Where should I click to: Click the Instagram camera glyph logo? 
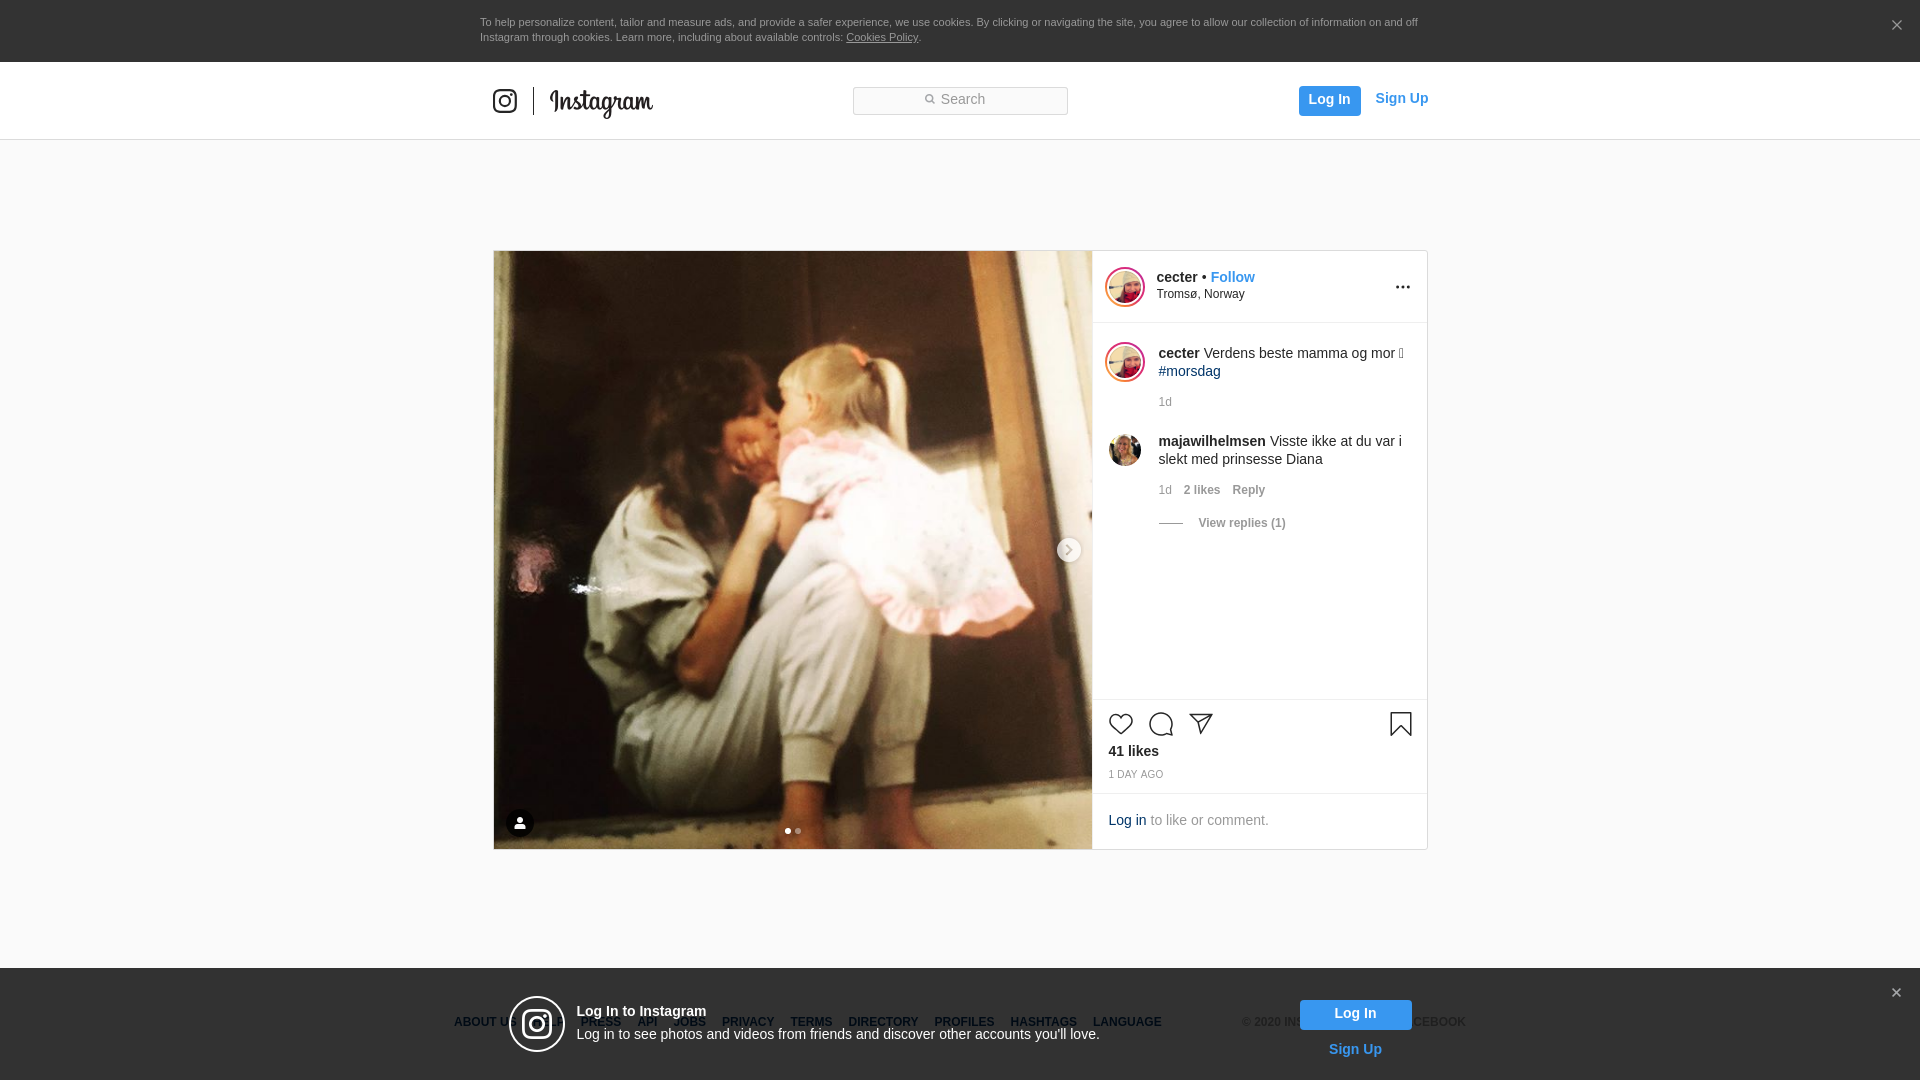505,101
